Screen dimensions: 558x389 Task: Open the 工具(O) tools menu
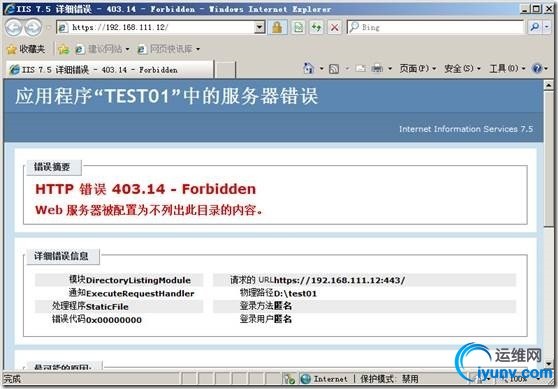[x=507, y=68]
